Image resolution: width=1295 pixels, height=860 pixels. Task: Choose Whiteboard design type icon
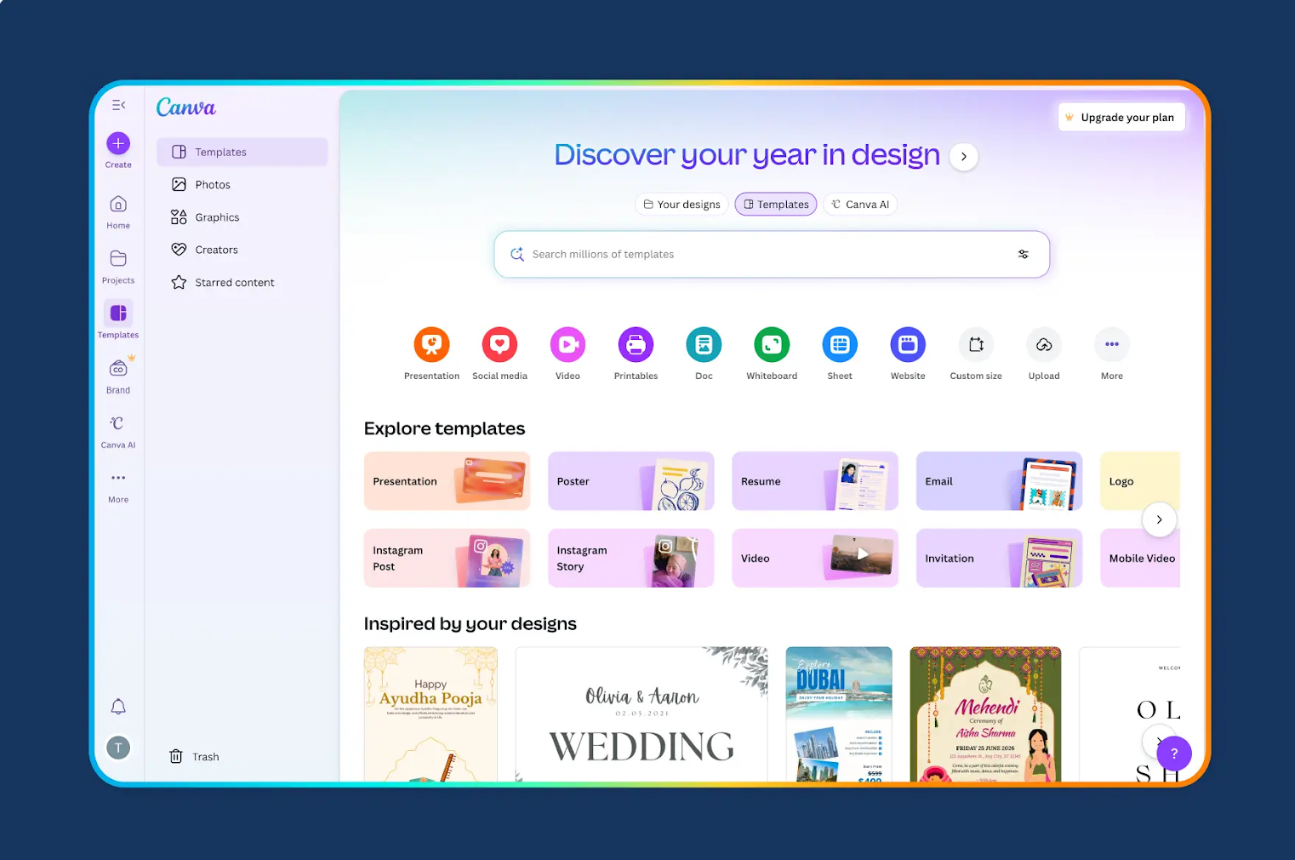[772, 344]
